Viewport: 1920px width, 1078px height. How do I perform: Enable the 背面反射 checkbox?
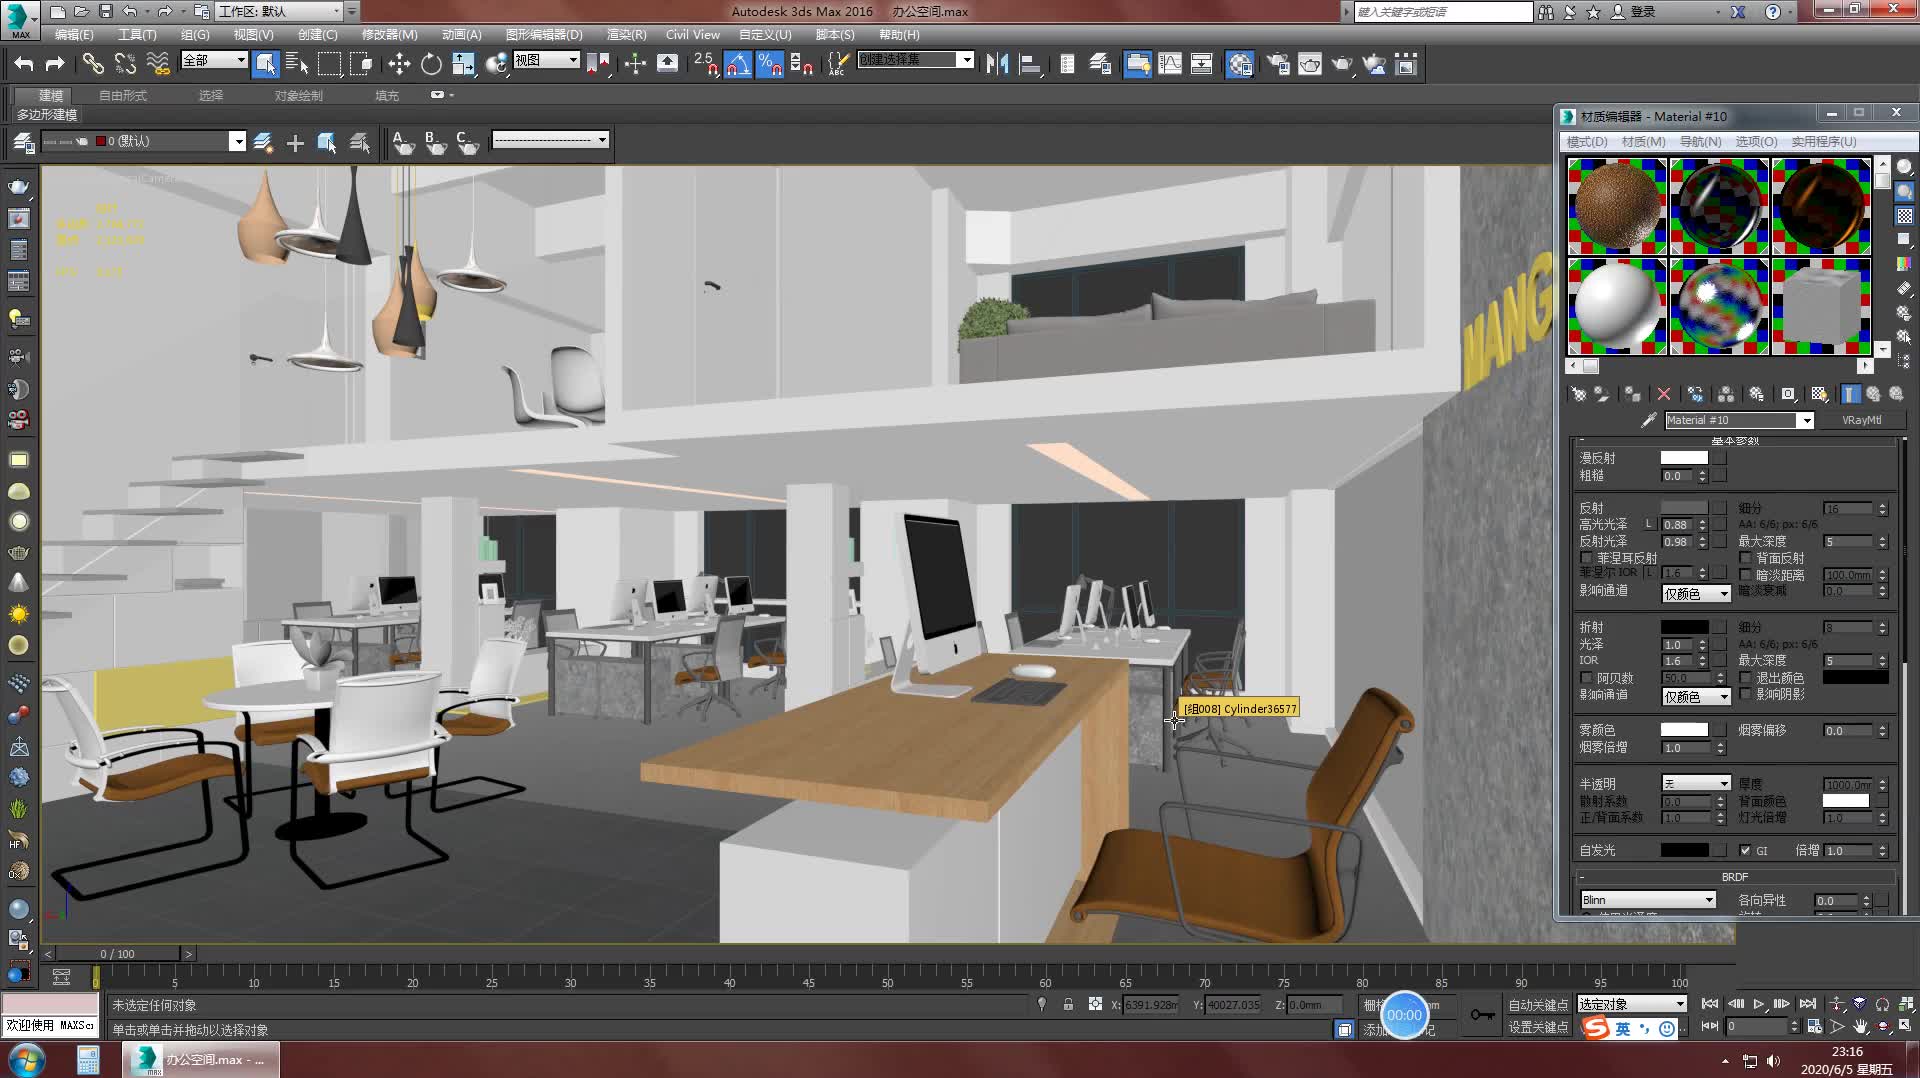point(1746,558)
